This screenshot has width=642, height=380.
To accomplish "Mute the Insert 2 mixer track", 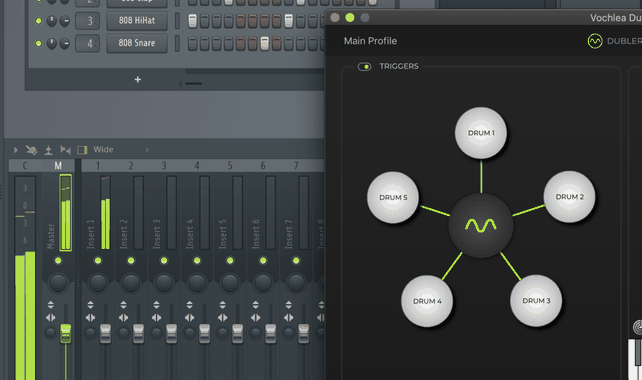I will click(x=131, y=260).
